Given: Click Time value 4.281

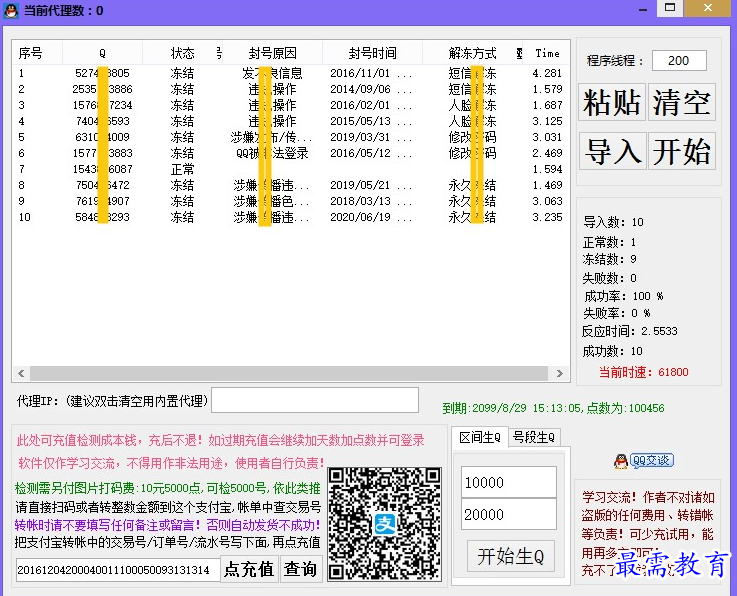Looking at the screenshot, I should [547, 73].
